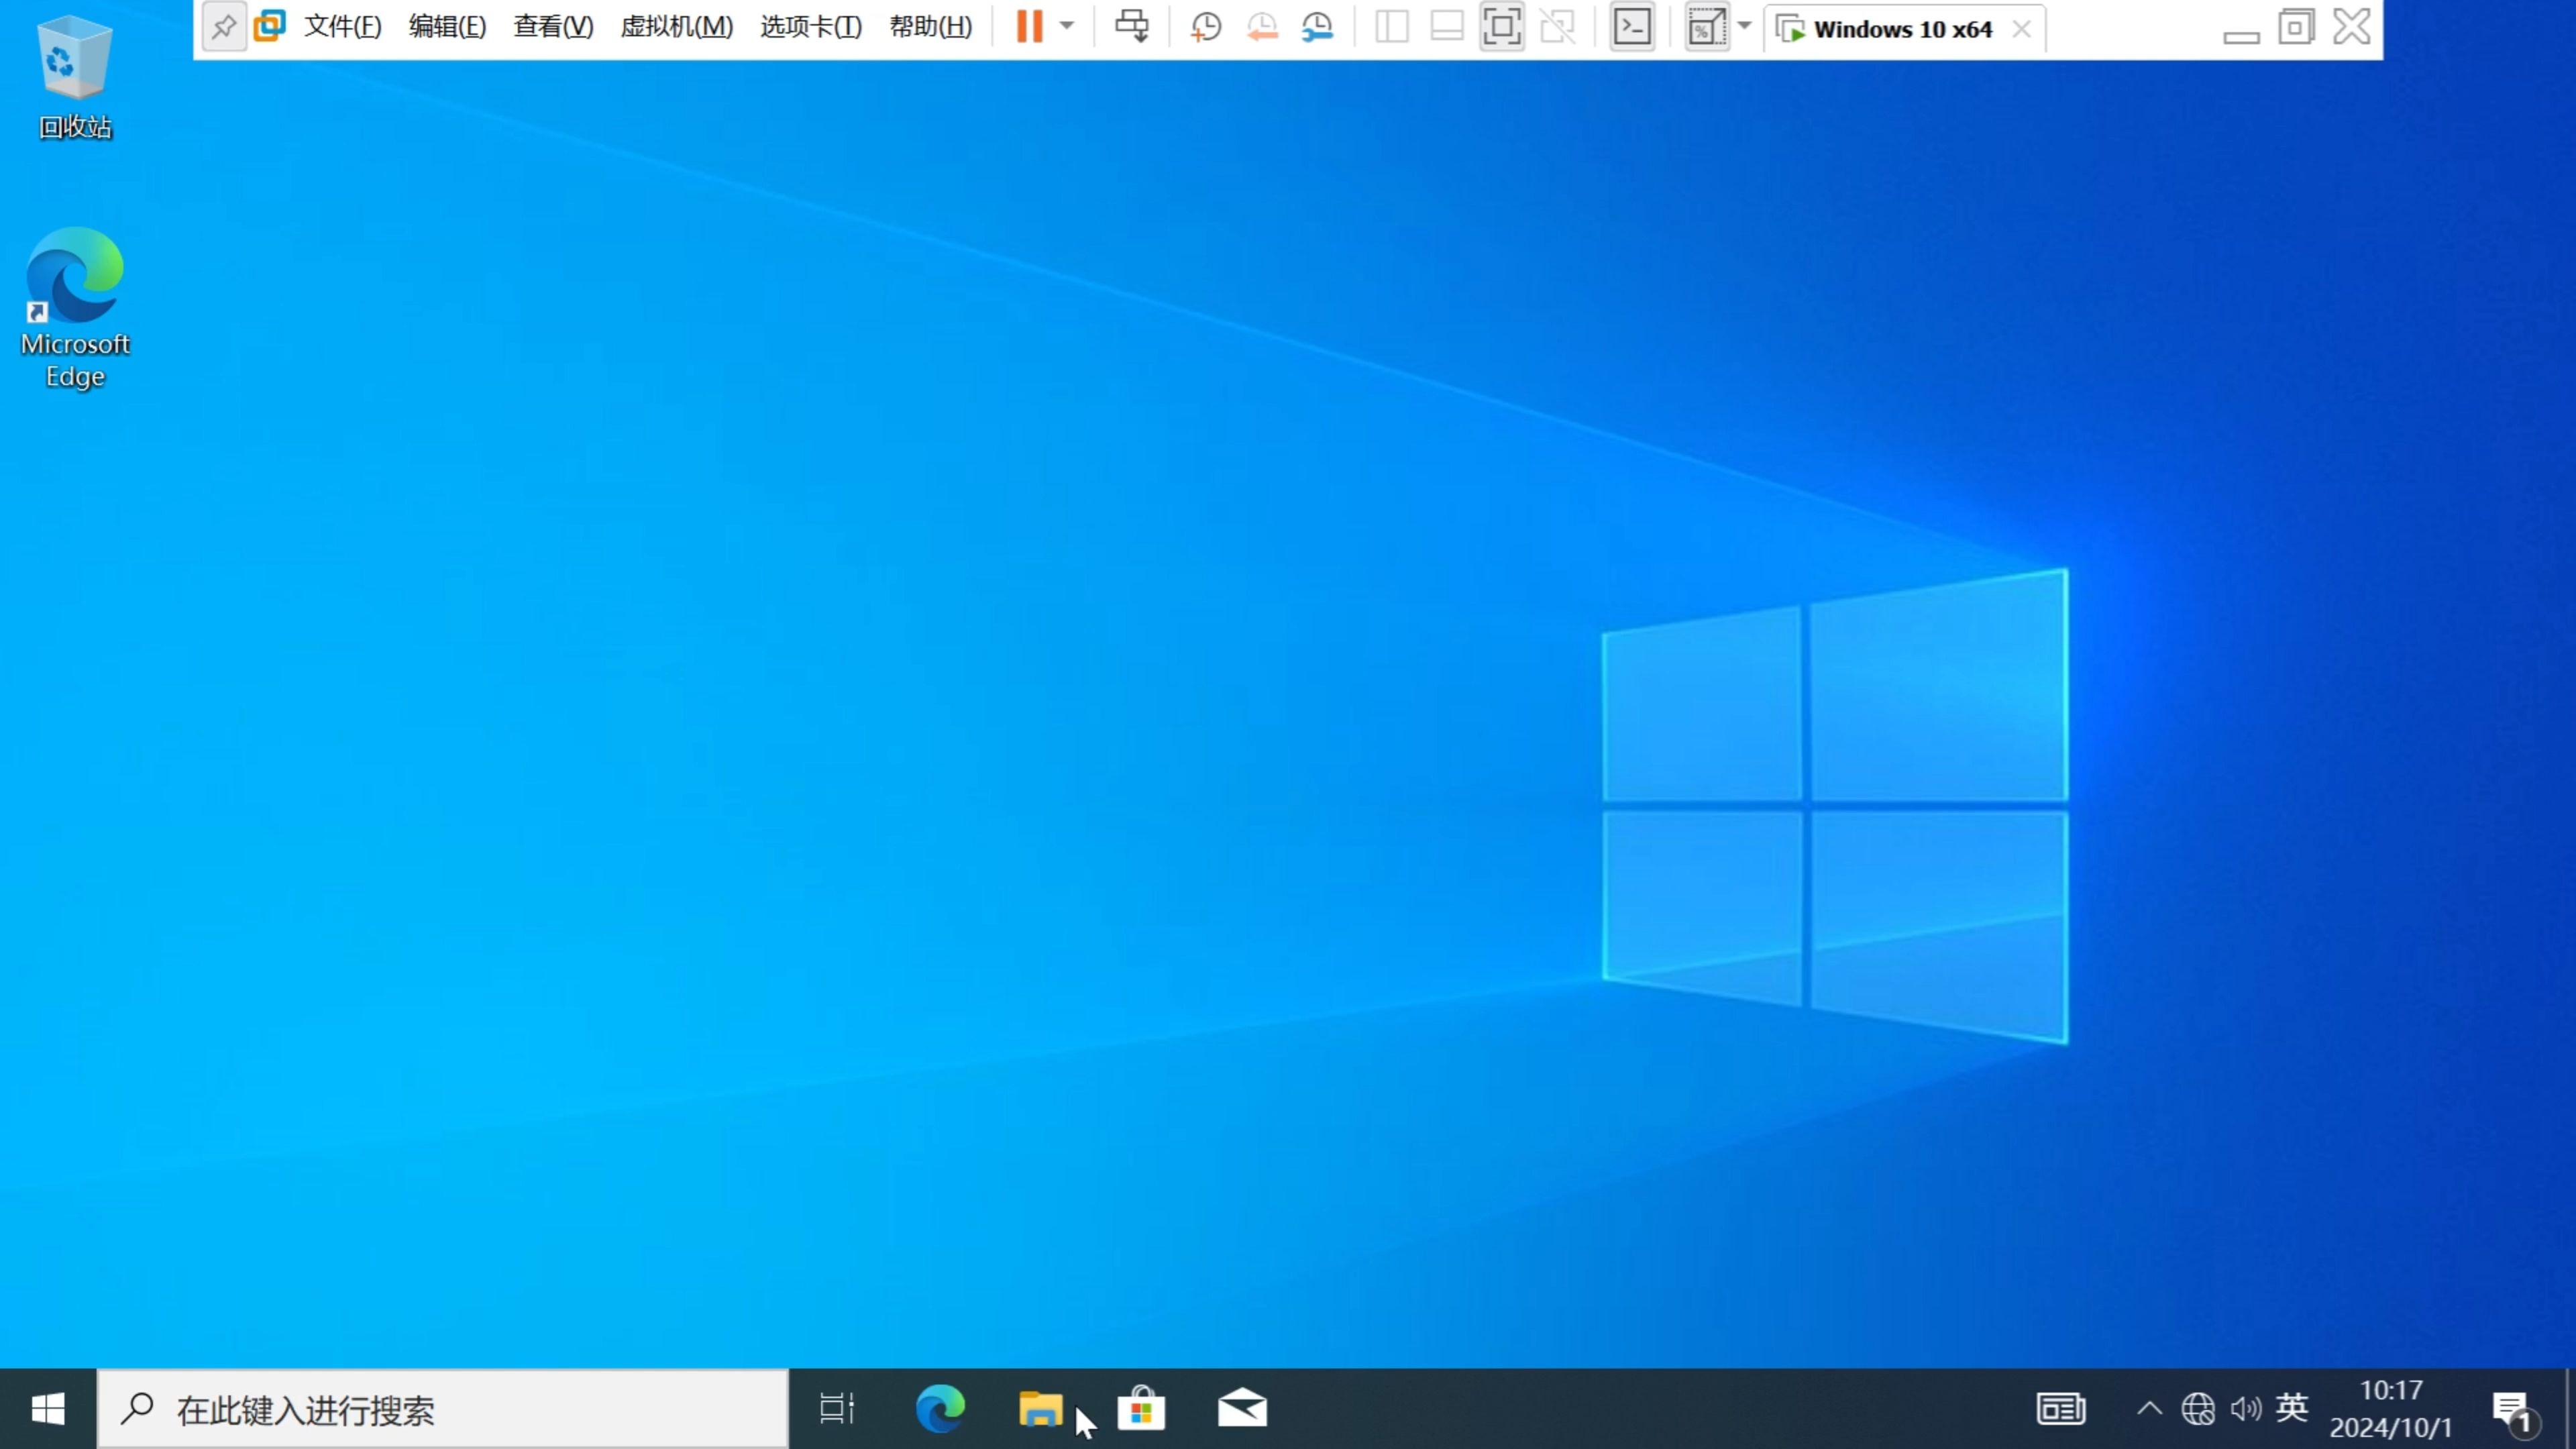Close the Windows 10 x64 tab
Screen dimensions: 2576x1449
(x=2022, y=29)
